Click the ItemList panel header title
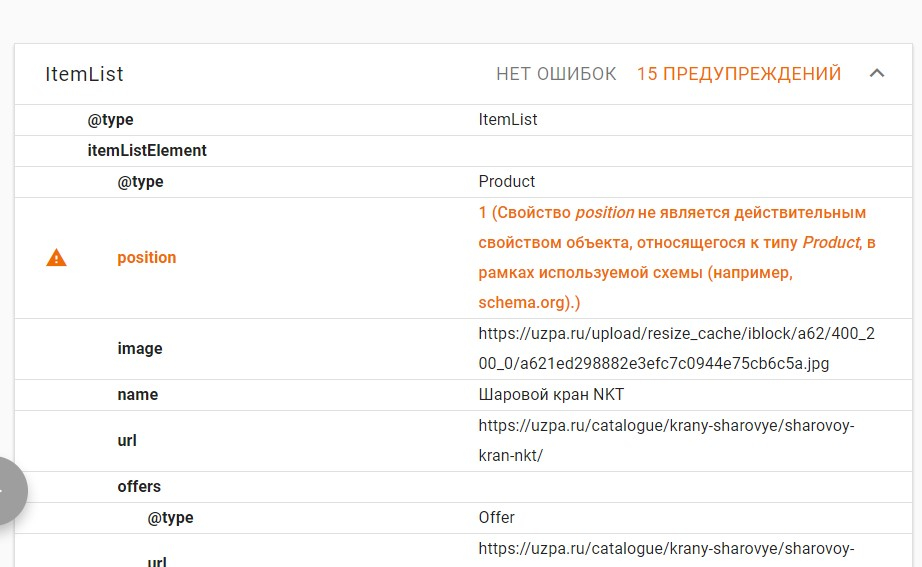The image size is (922, 567). [x=85, y=74]
